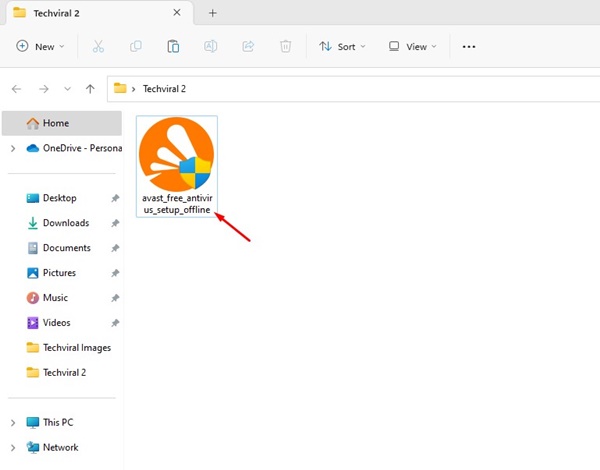The image size is (600, 470).
Task: Click pin icon next to Pictures
Action: click(115, 273)
